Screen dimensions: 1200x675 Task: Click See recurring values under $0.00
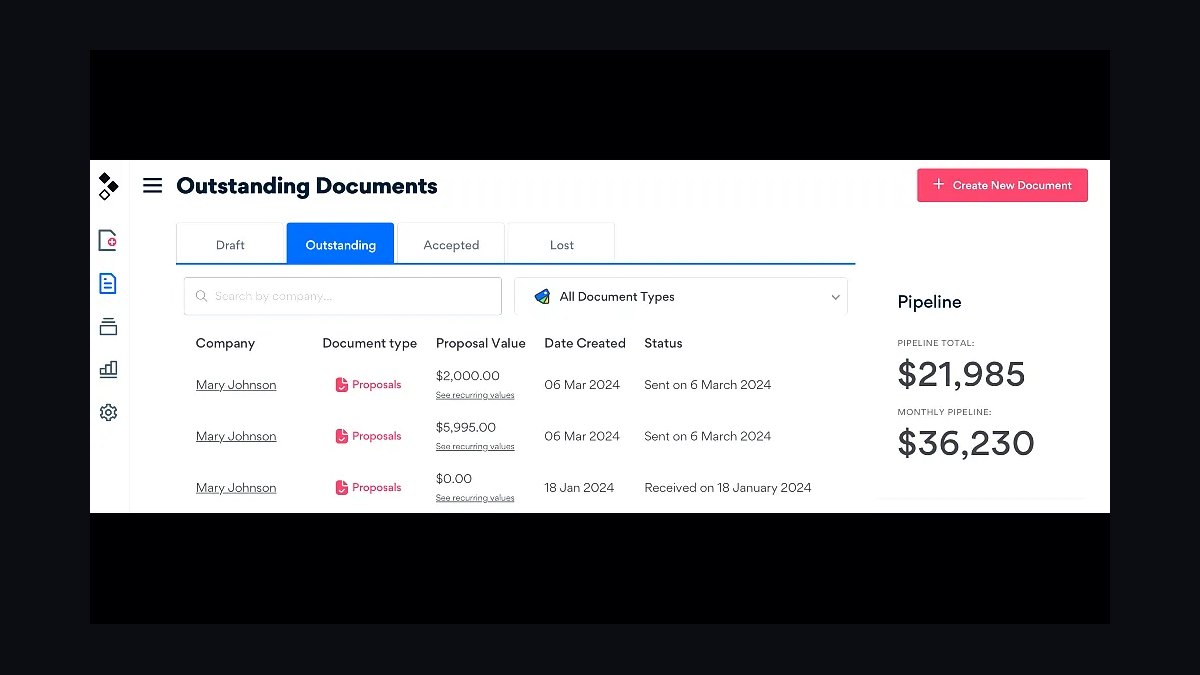(x=475, y=498)
